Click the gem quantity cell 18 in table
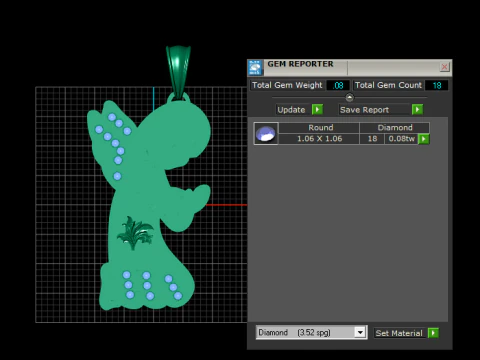Viewport: 480px width, 360px height. point(372,139)
